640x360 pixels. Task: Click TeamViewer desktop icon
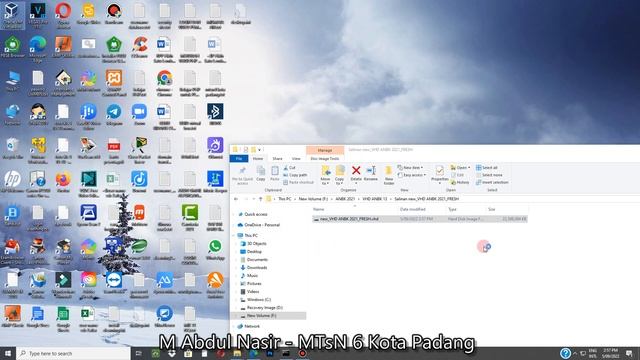[x=114, y=283]
